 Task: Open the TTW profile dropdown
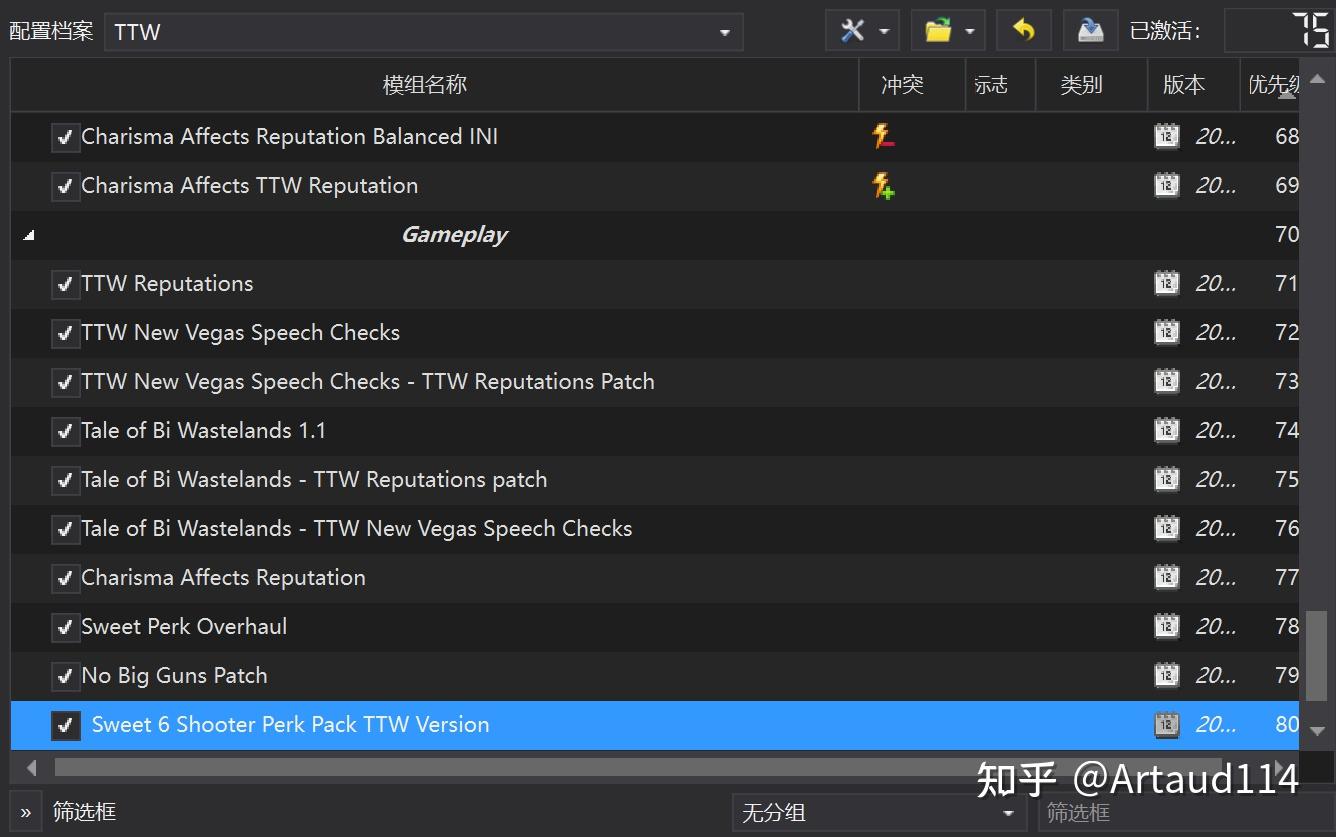click(x=723, y=31)
